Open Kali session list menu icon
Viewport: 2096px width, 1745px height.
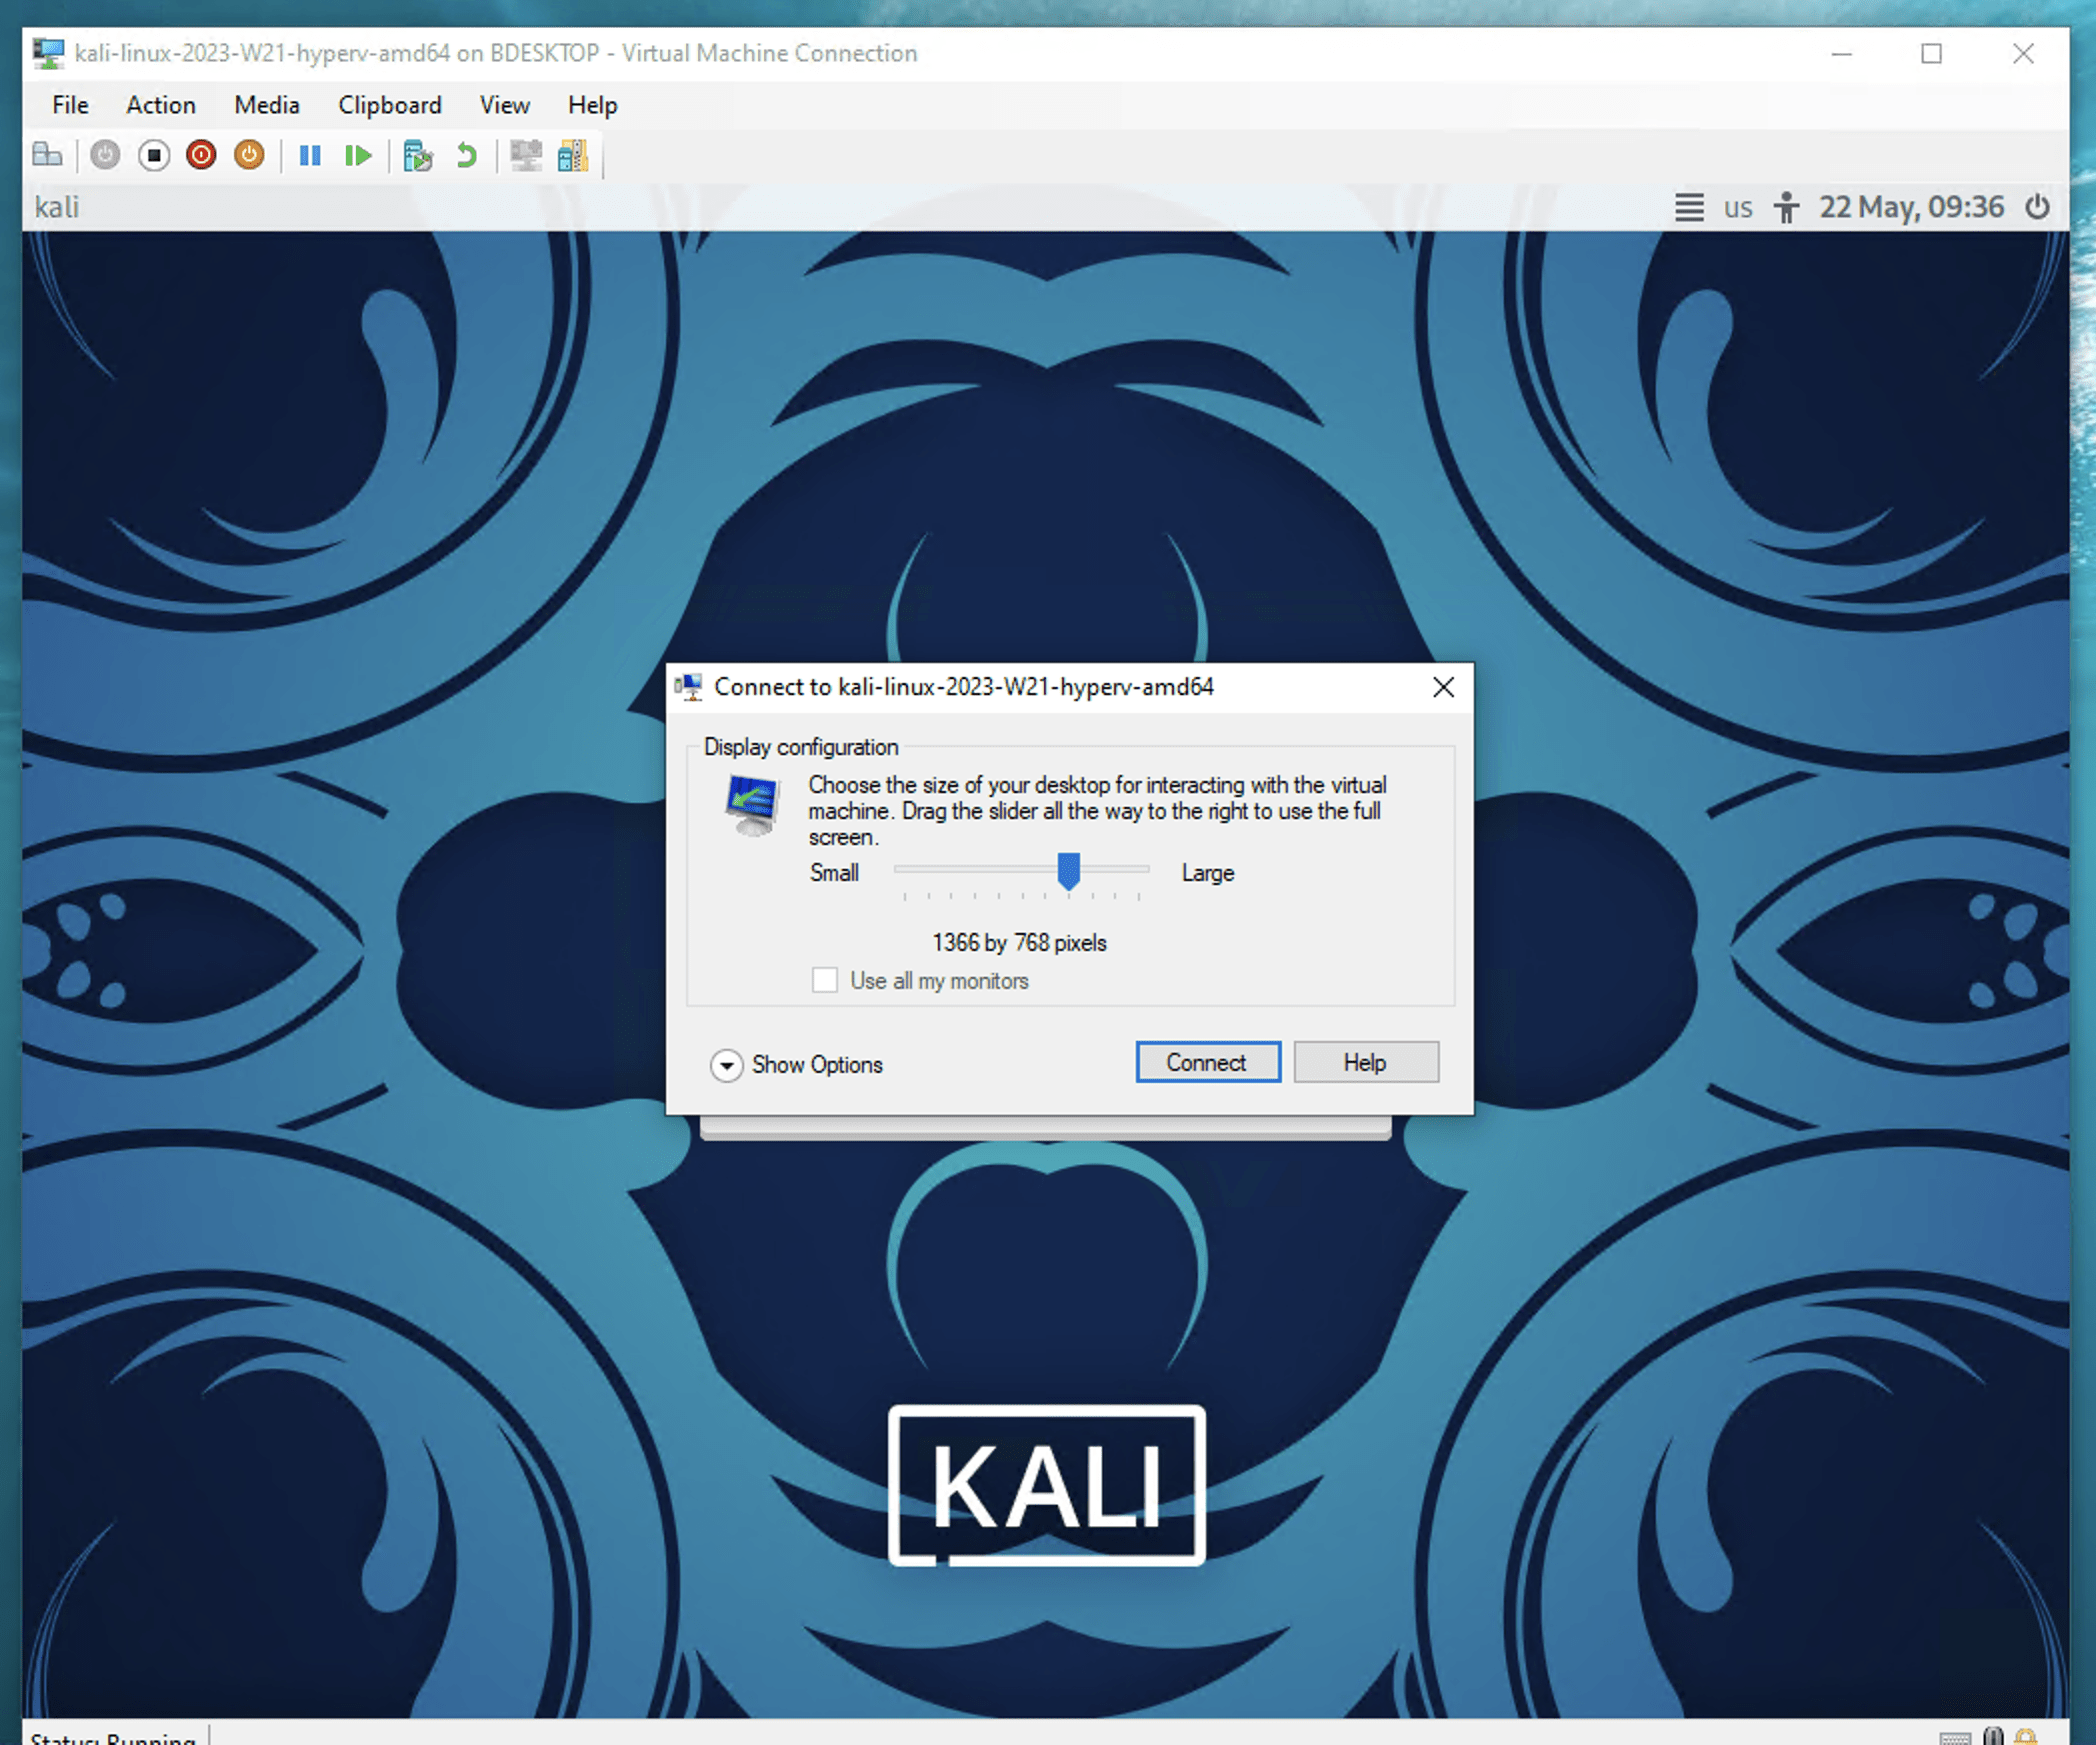(x=1689, y=207)
